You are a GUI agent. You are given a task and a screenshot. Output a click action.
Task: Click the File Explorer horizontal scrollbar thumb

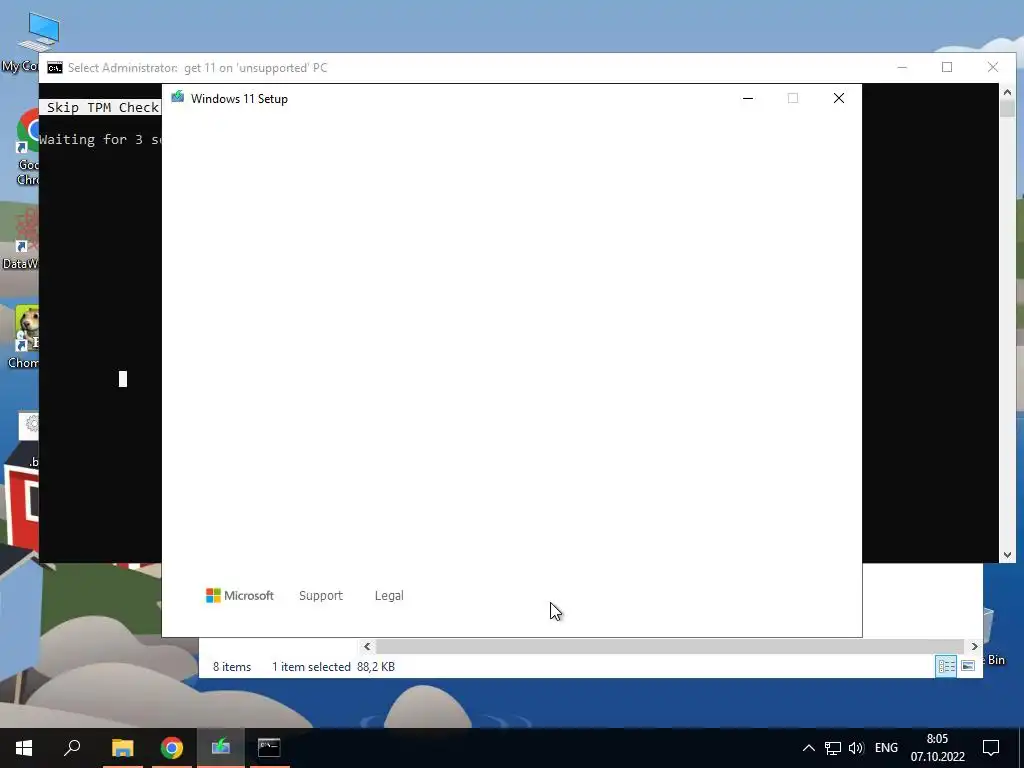669,647
